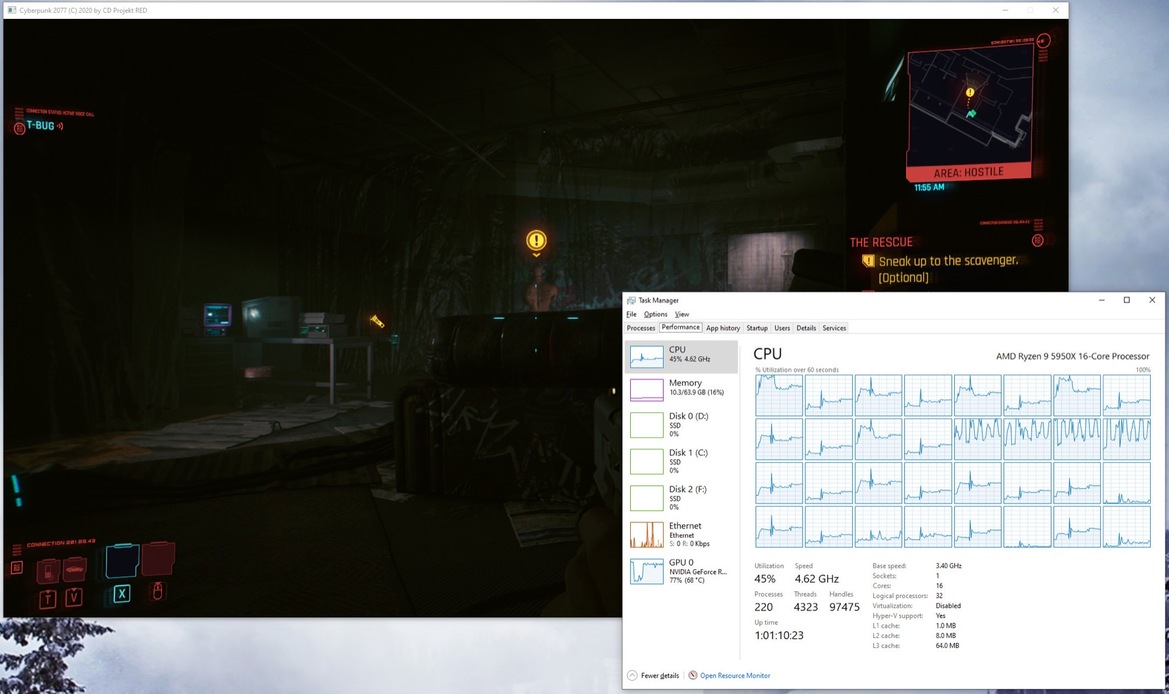Click the top-left logical processor graph

point(778,394)
